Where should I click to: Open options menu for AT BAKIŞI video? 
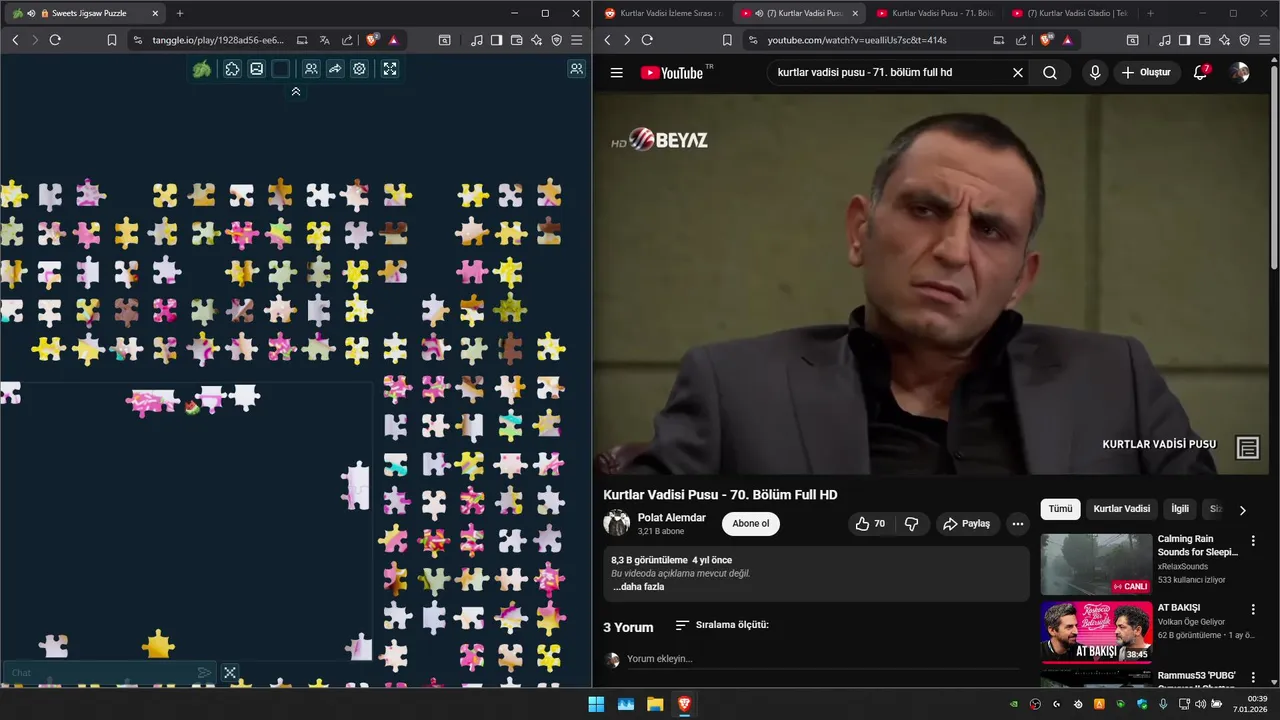click(x=1253, y=609)
